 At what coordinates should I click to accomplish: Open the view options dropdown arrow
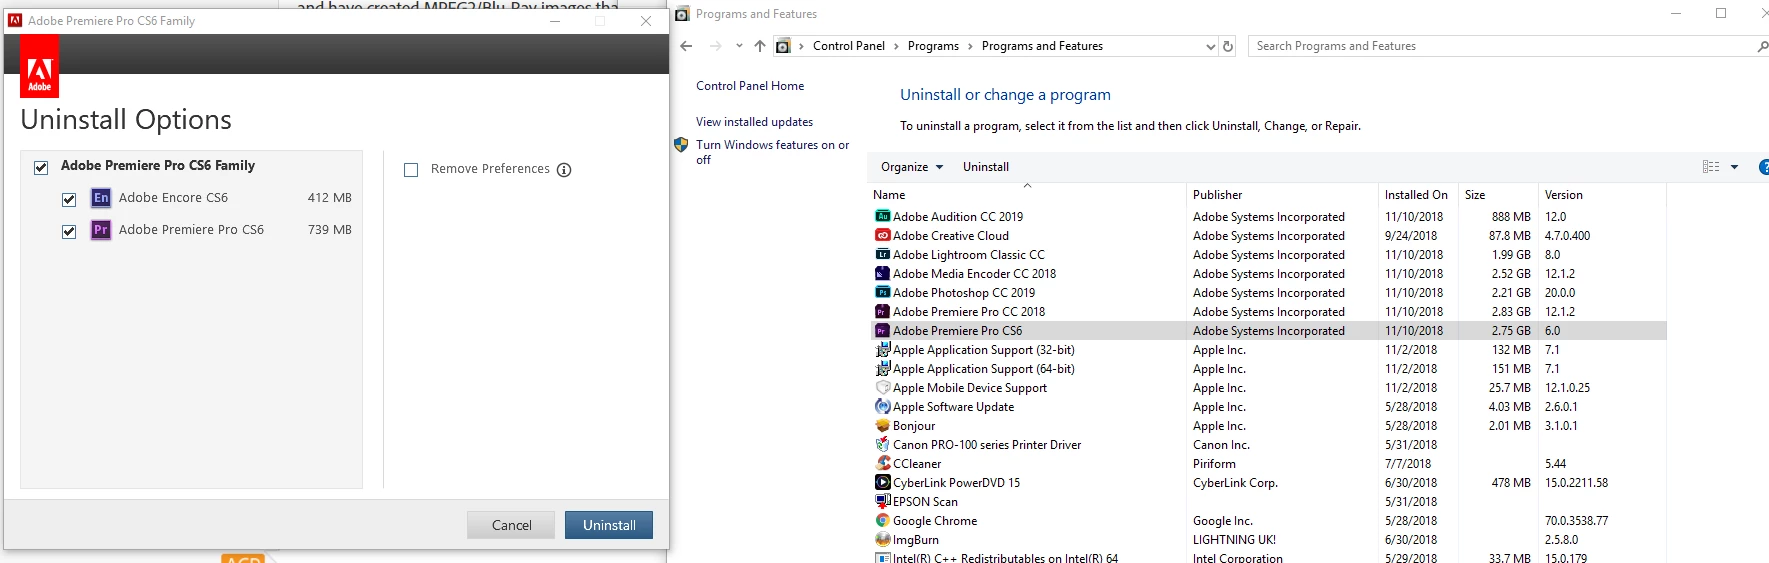(1734, 167)
